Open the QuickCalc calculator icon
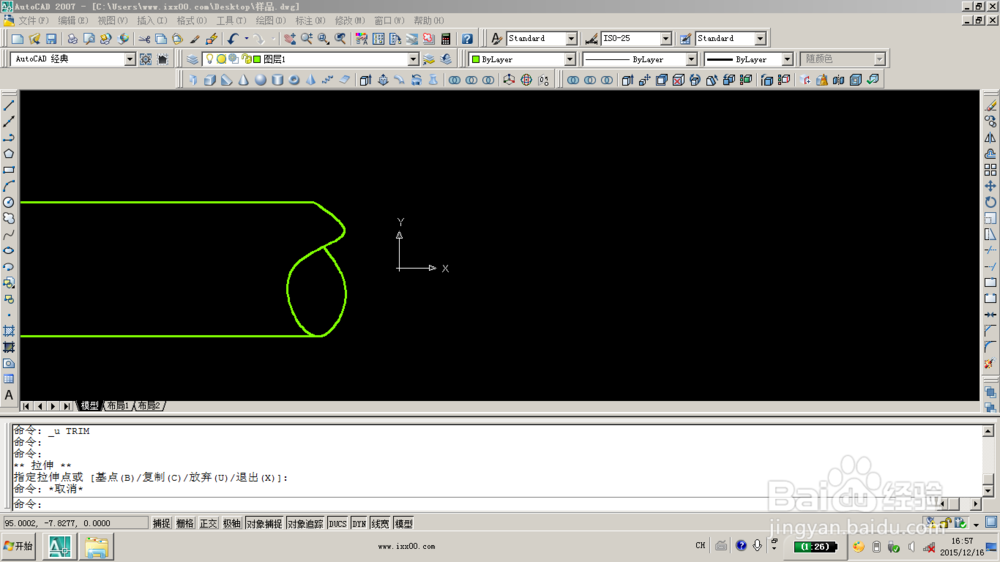Viewport: 1000px width, 562px height. (446, 38)
